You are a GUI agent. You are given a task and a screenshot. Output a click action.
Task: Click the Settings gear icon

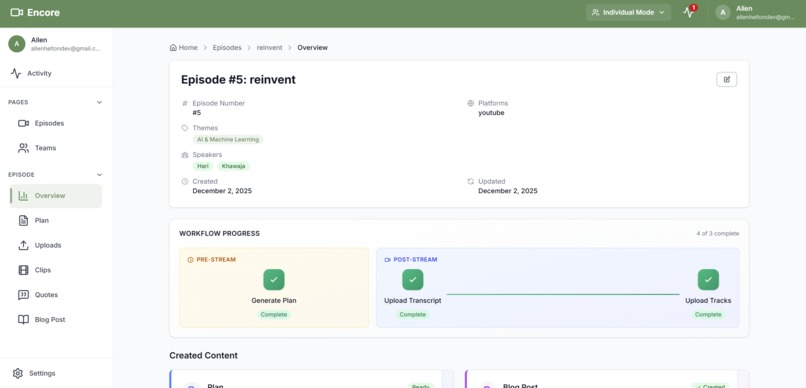pyautogui.click(x=17, y=373)
